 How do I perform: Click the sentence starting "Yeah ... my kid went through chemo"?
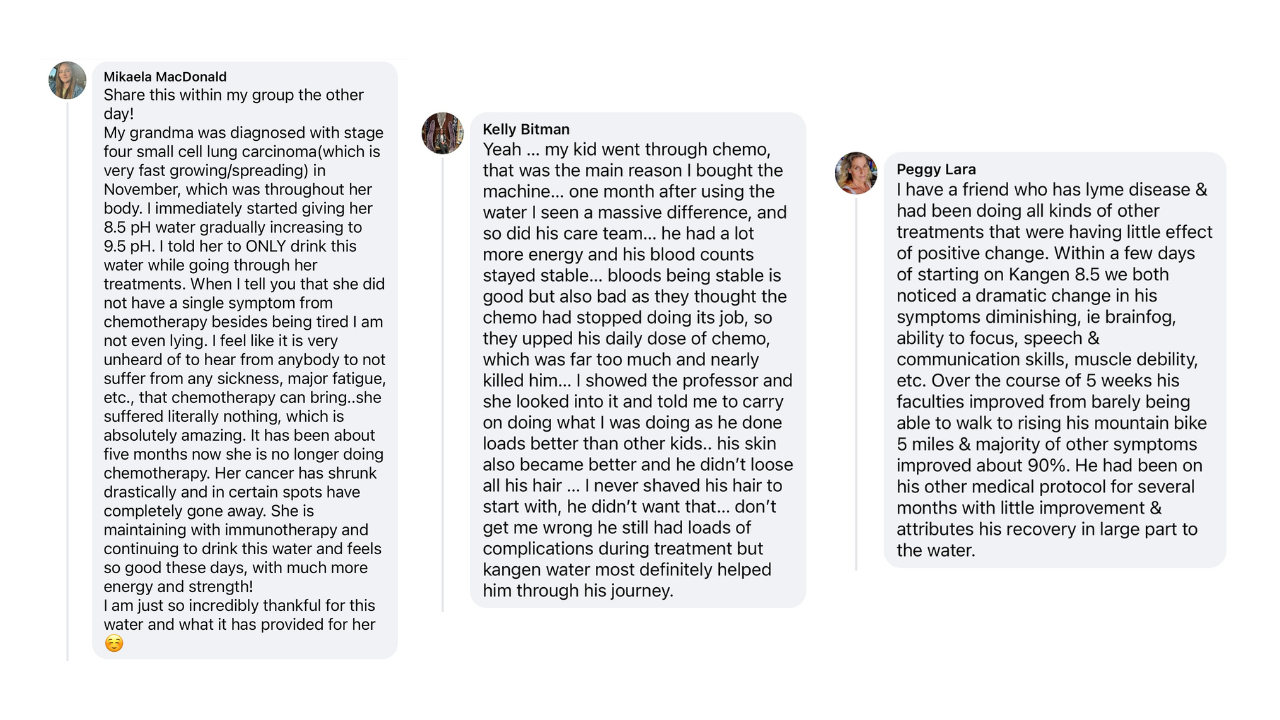point(627,150)
